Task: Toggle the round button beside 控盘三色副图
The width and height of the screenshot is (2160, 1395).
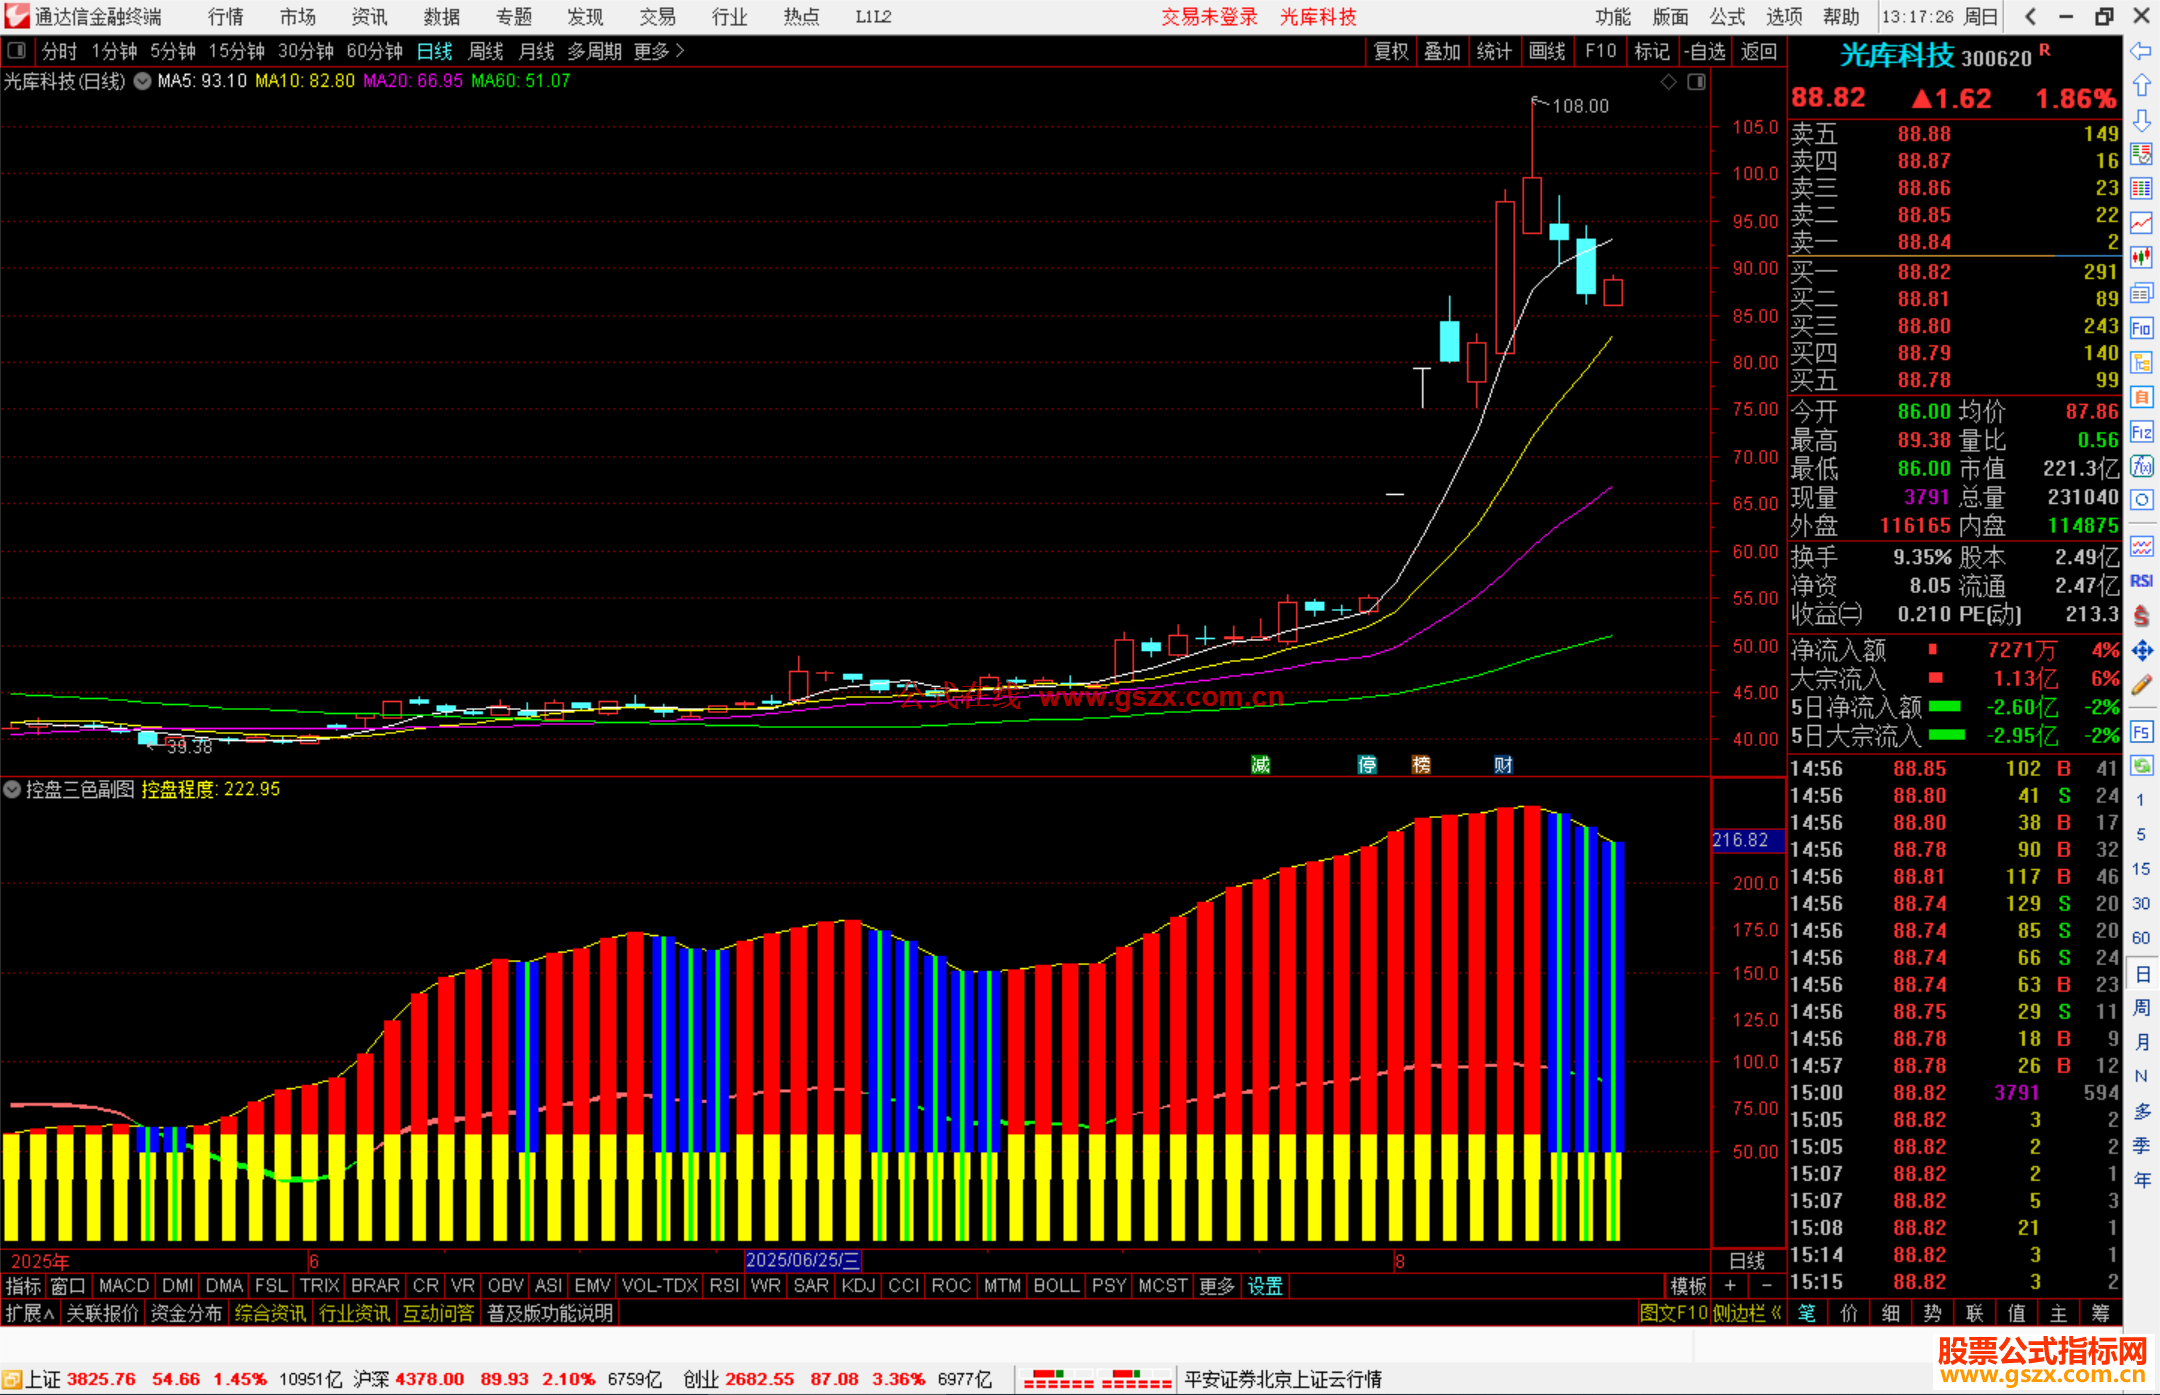Action: (x=12, y=789)
